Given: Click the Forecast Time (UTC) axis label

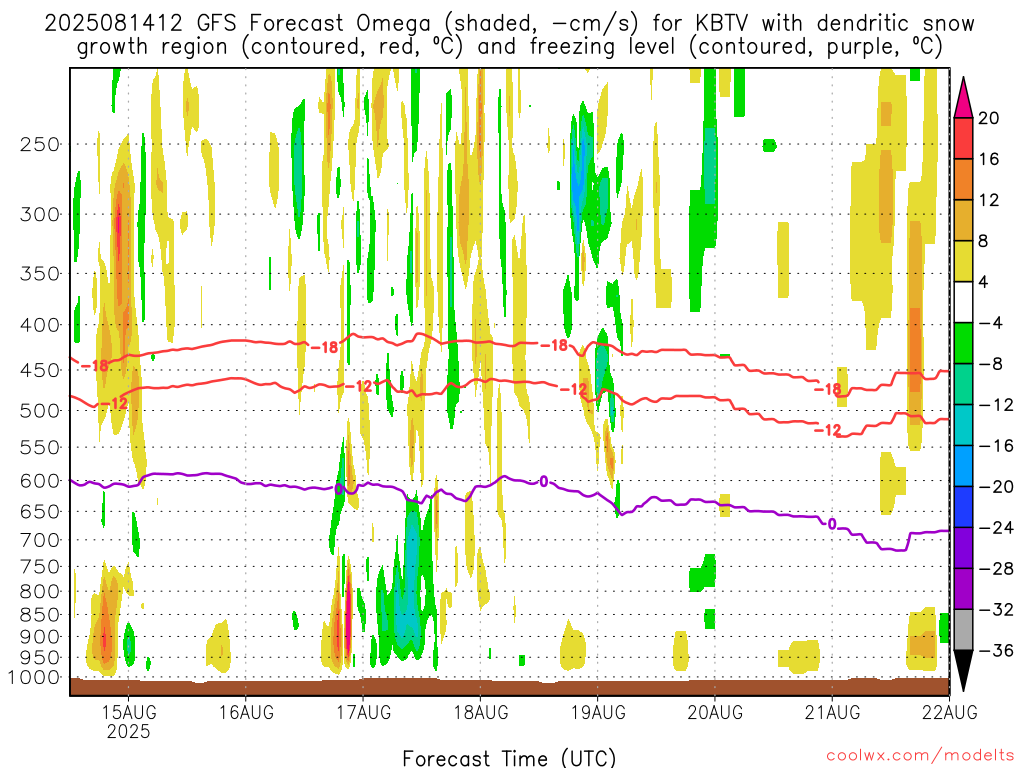Looking at the screenshot, I should point(509,758).
